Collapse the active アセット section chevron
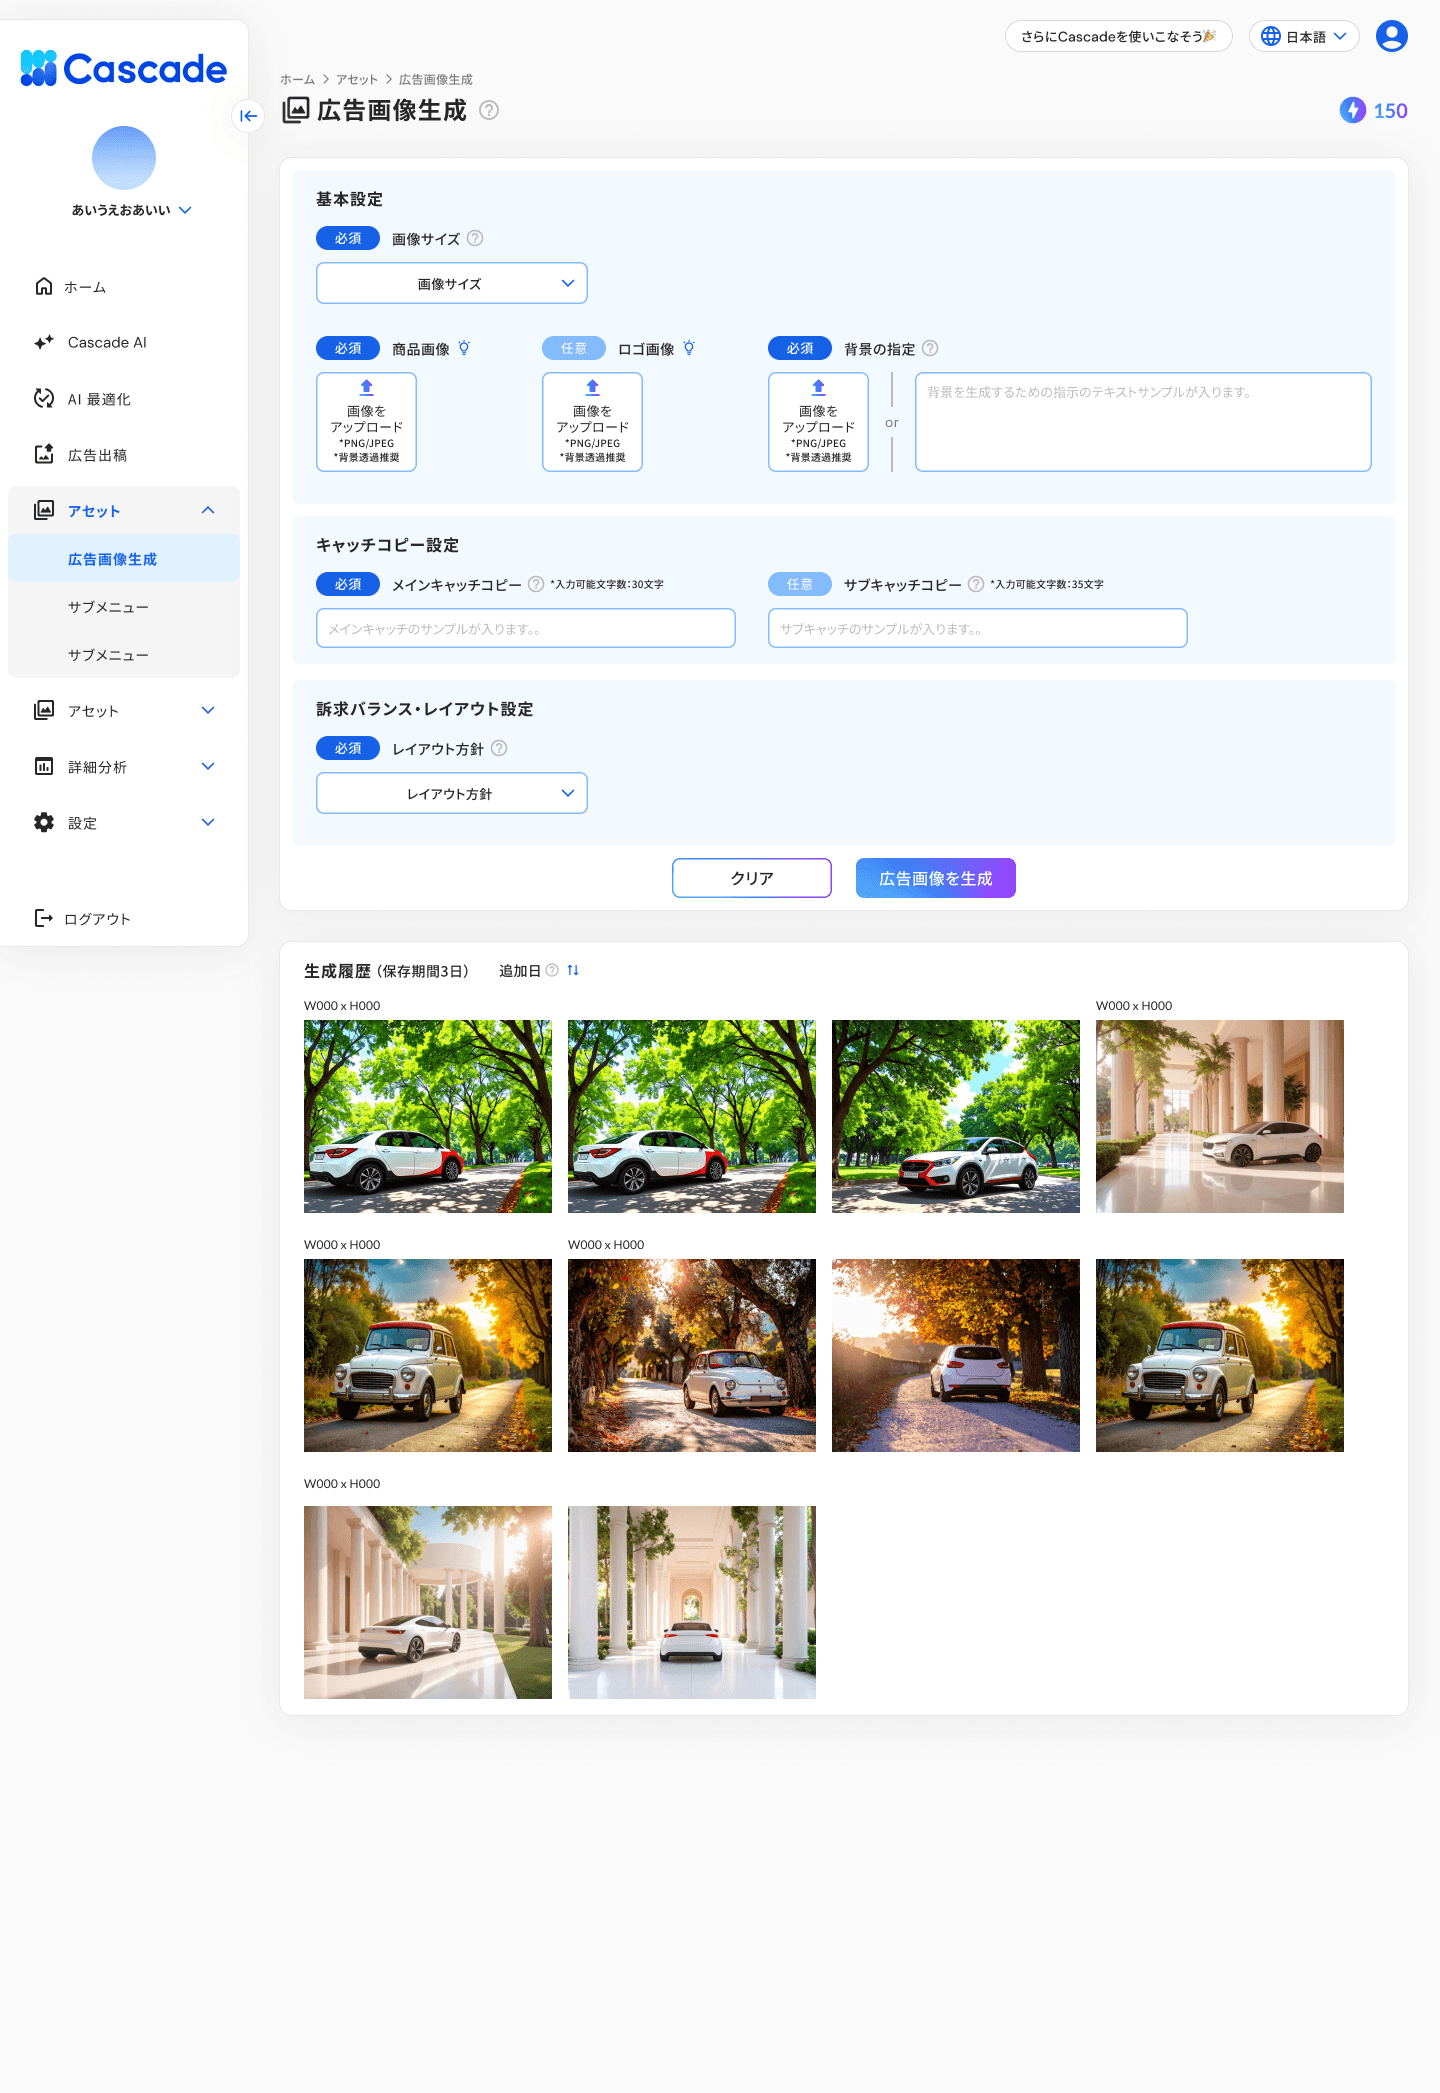This screenshot has height=2093, width=1440. pyautogui.click(x=208, y=510)
